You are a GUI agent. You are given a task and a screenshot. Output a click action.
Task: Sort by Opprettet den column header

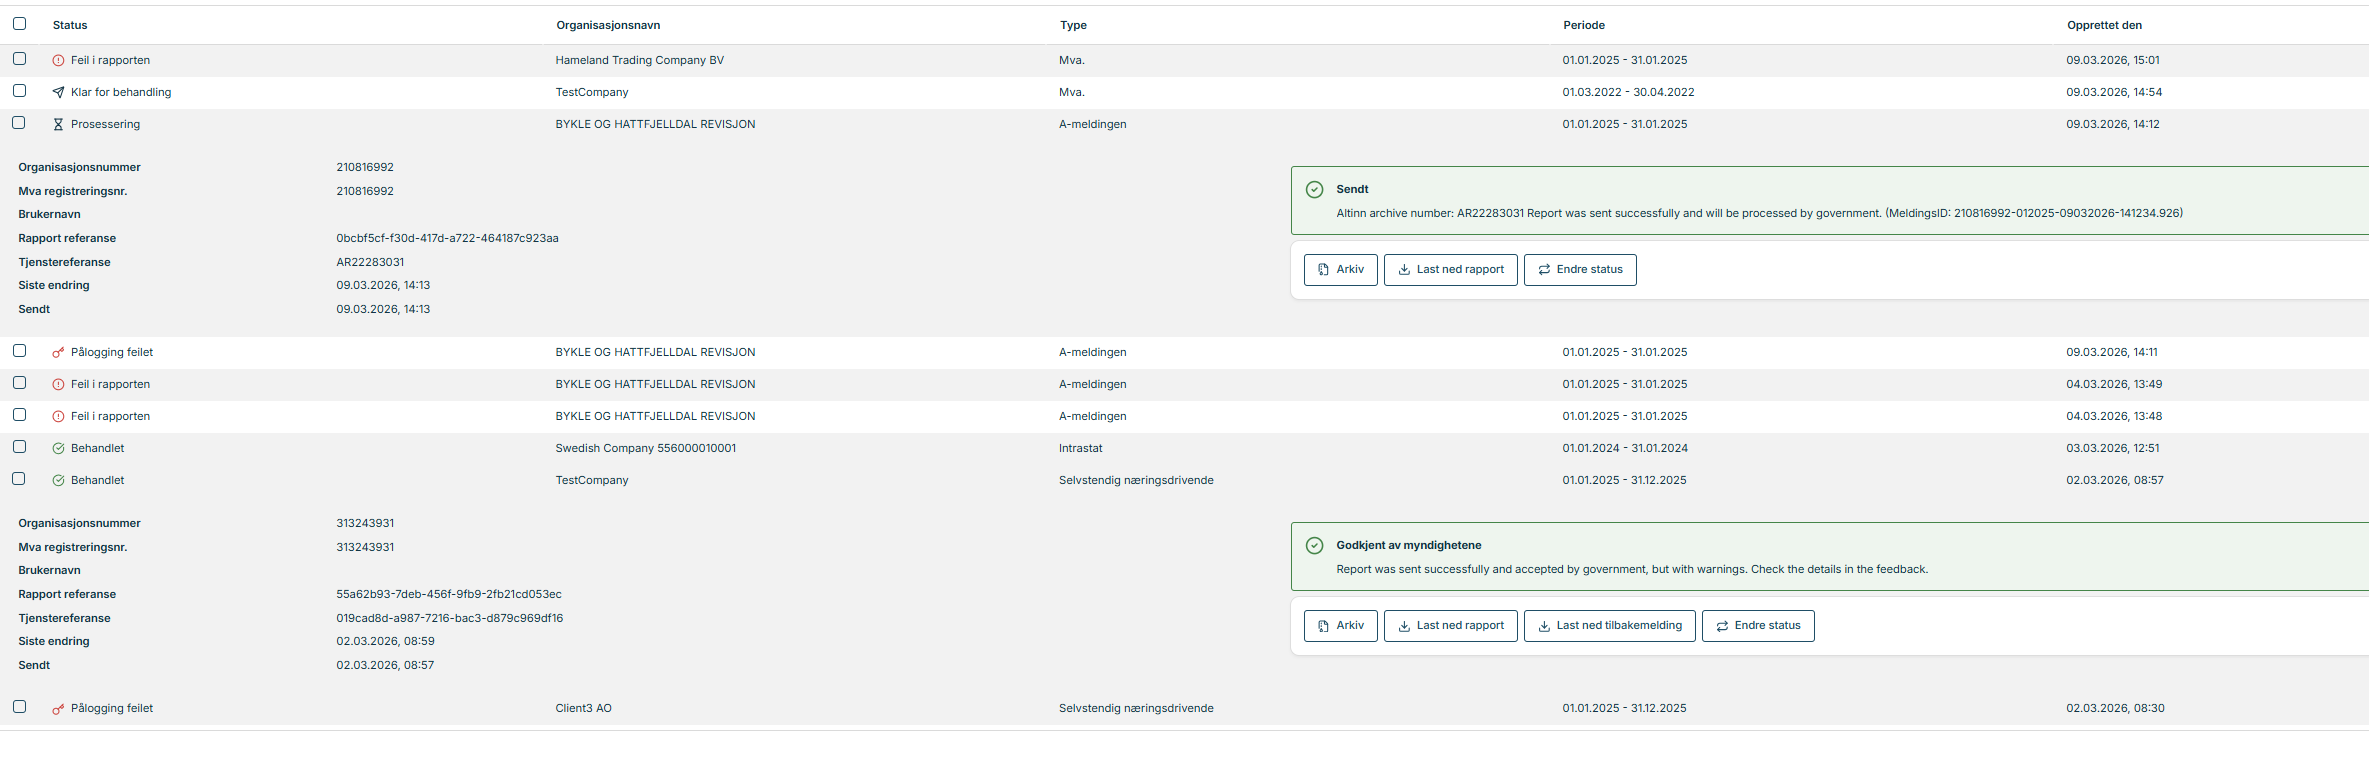[2104, 25]
